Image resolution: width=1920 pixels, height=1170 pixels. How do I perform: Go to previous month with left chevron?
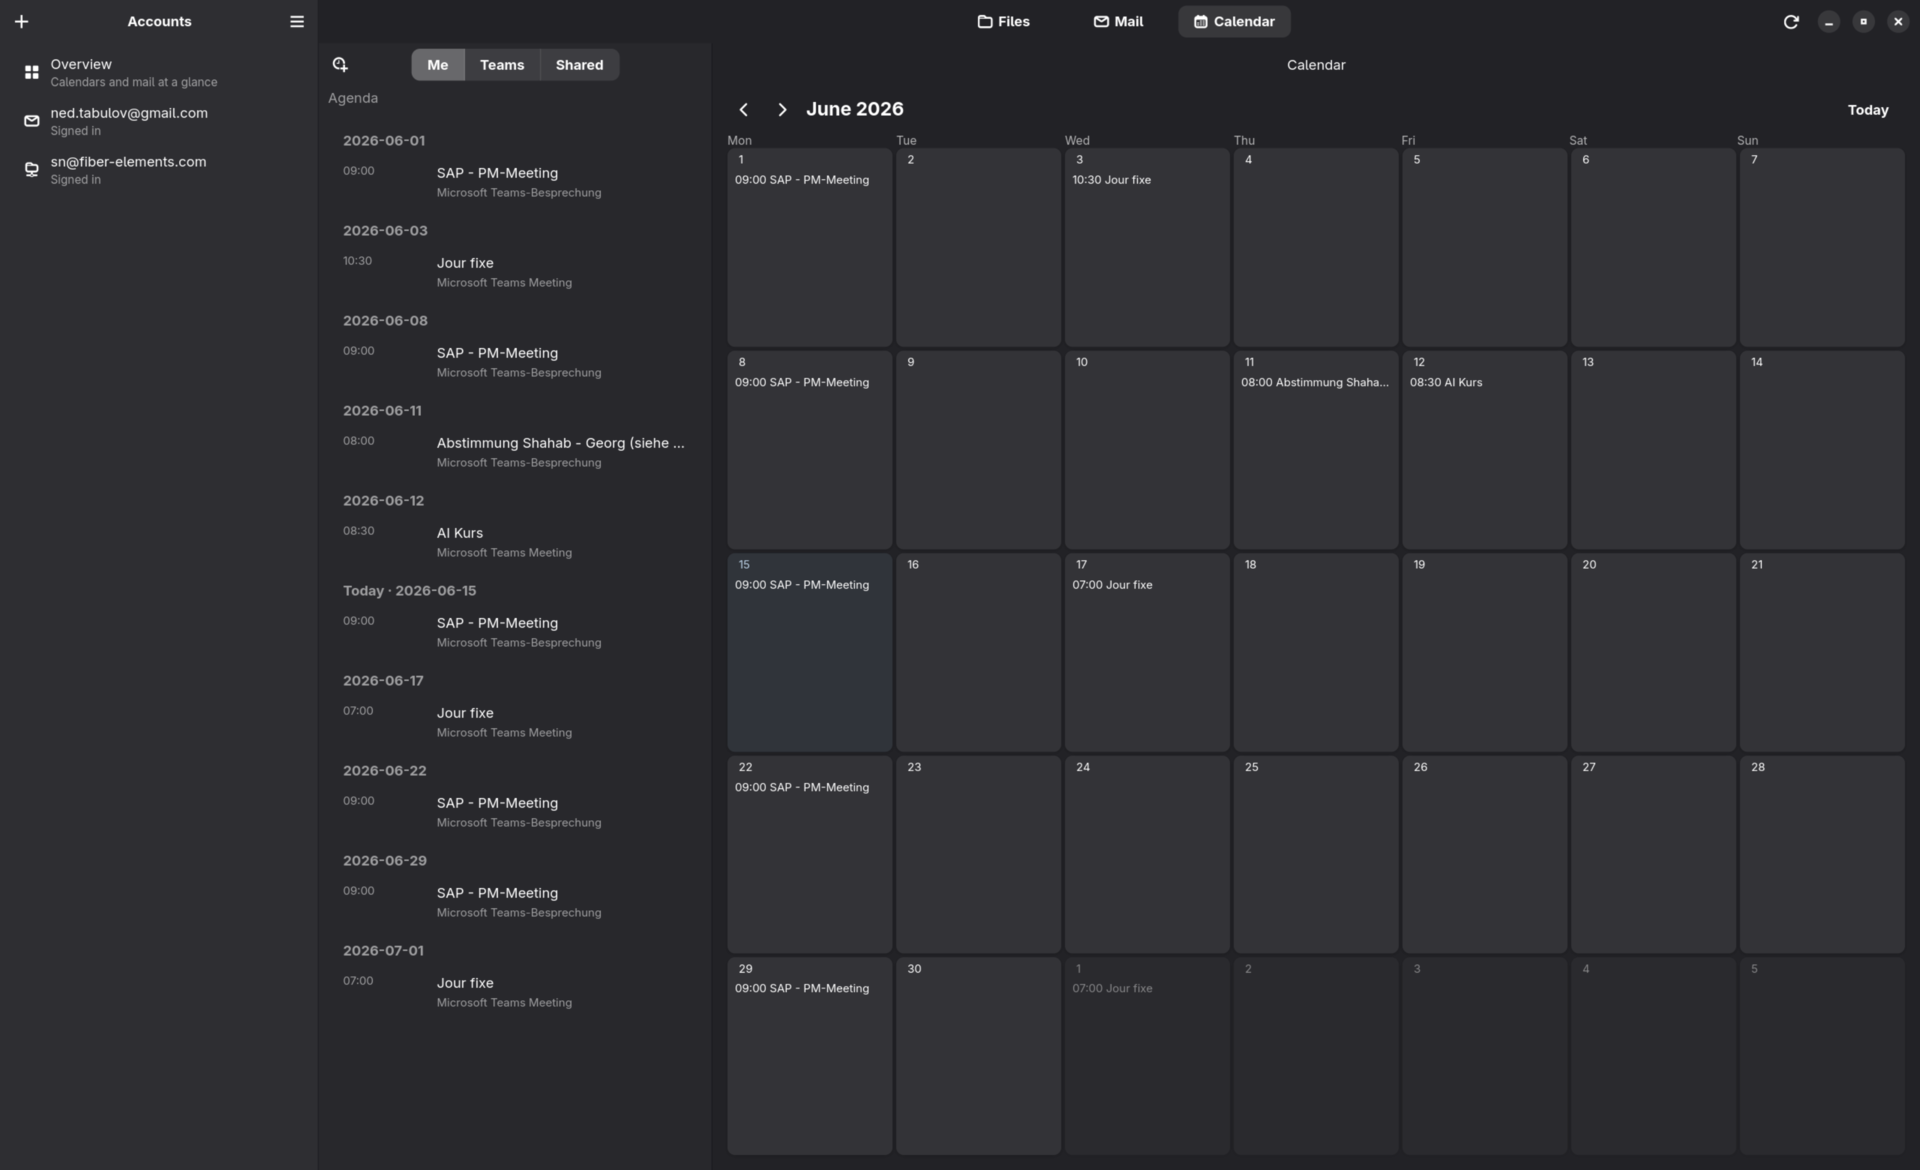point(743,109)
